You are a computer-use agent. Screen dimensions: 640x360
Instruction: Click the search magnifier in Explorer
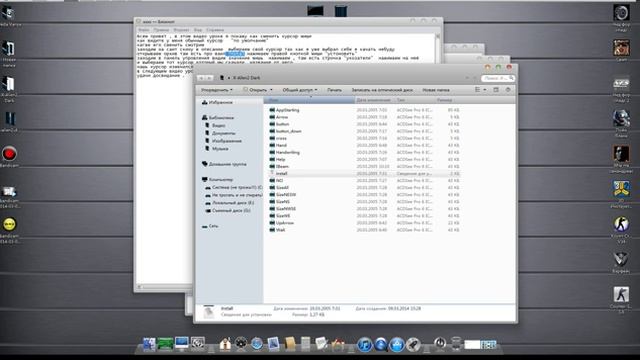[511, 78]
